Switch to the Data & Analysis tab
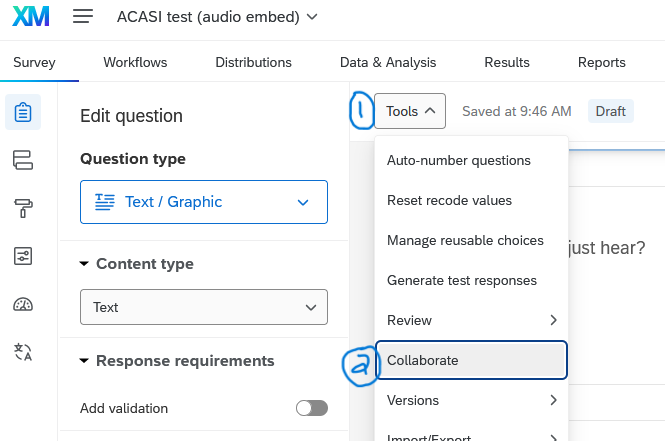The height and width of the screenshot is (441, 665). 387,63
